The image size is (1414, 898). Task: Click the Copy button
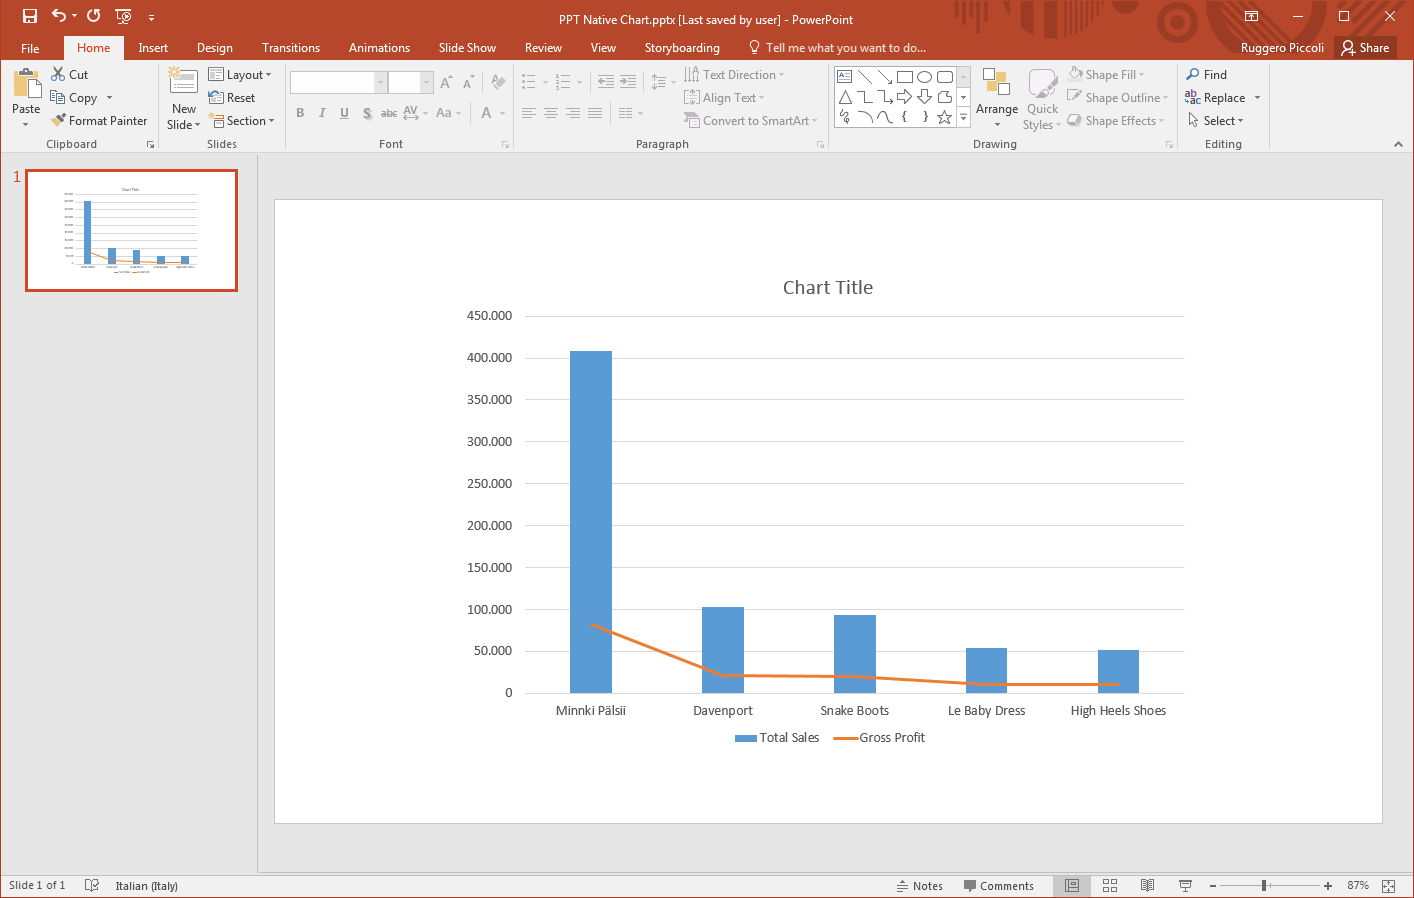coord(74,98)
